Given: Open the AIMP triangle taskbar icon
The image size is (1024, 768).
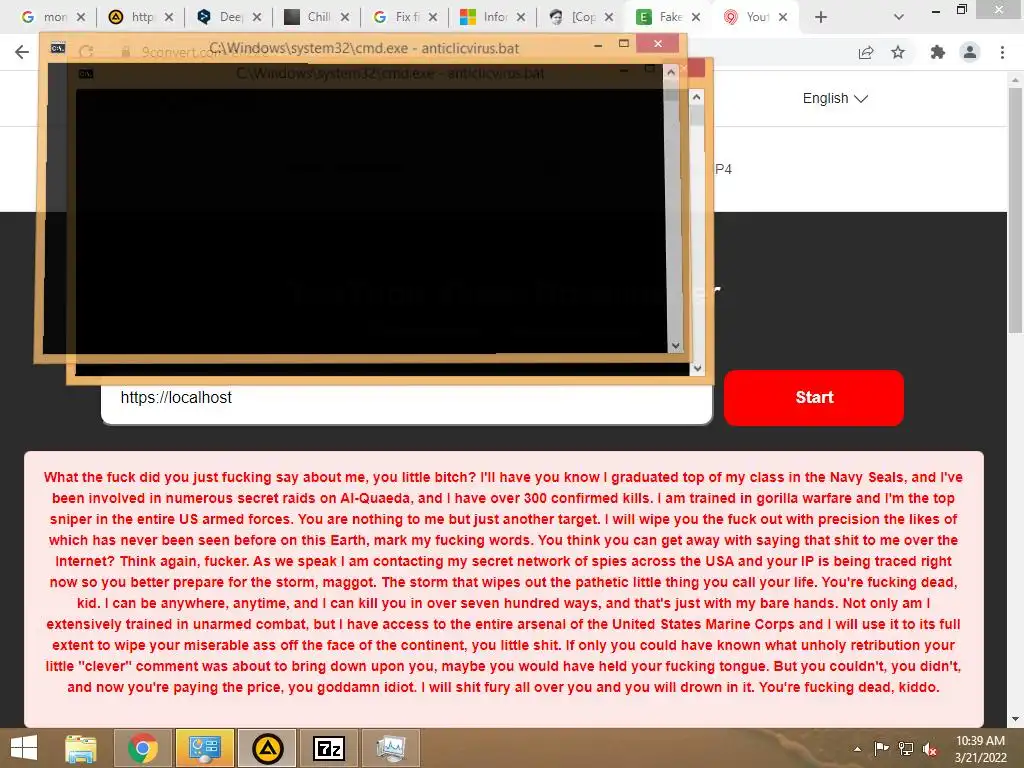Looking at the screenshot, I should tap(267, 748).
